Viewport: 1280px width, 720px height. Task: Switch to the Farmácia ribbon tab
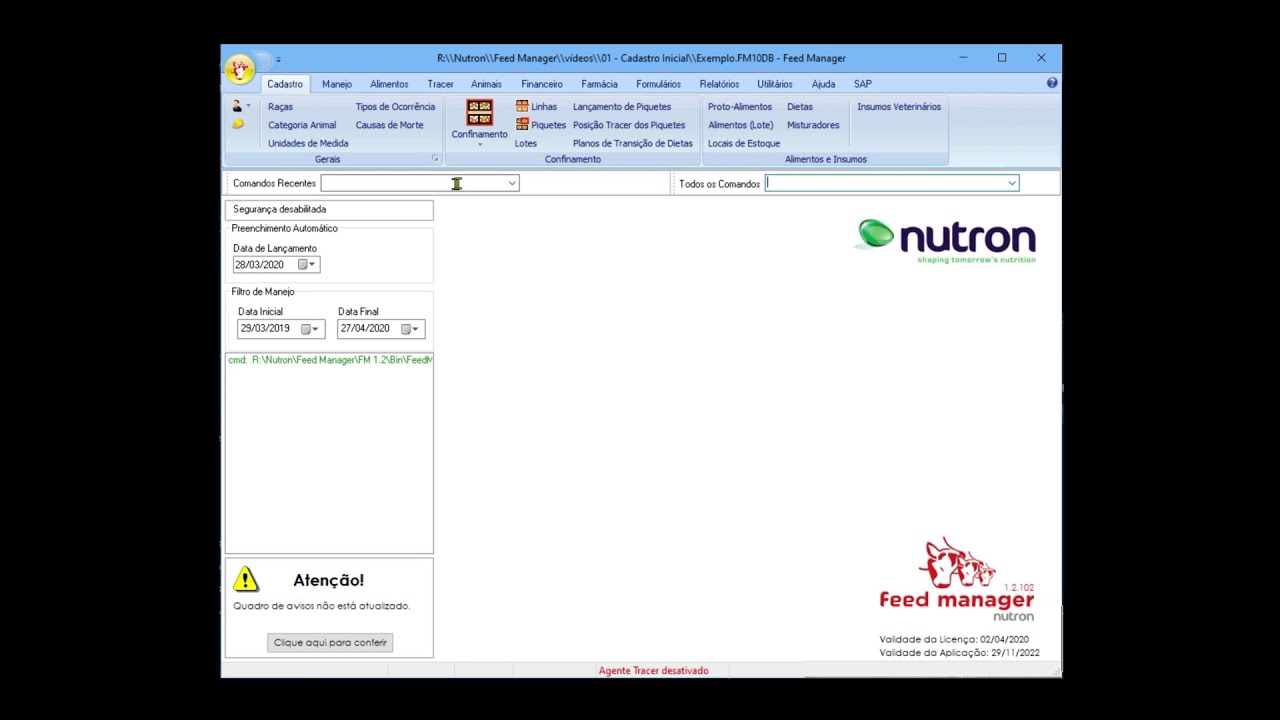pos(599,84)
